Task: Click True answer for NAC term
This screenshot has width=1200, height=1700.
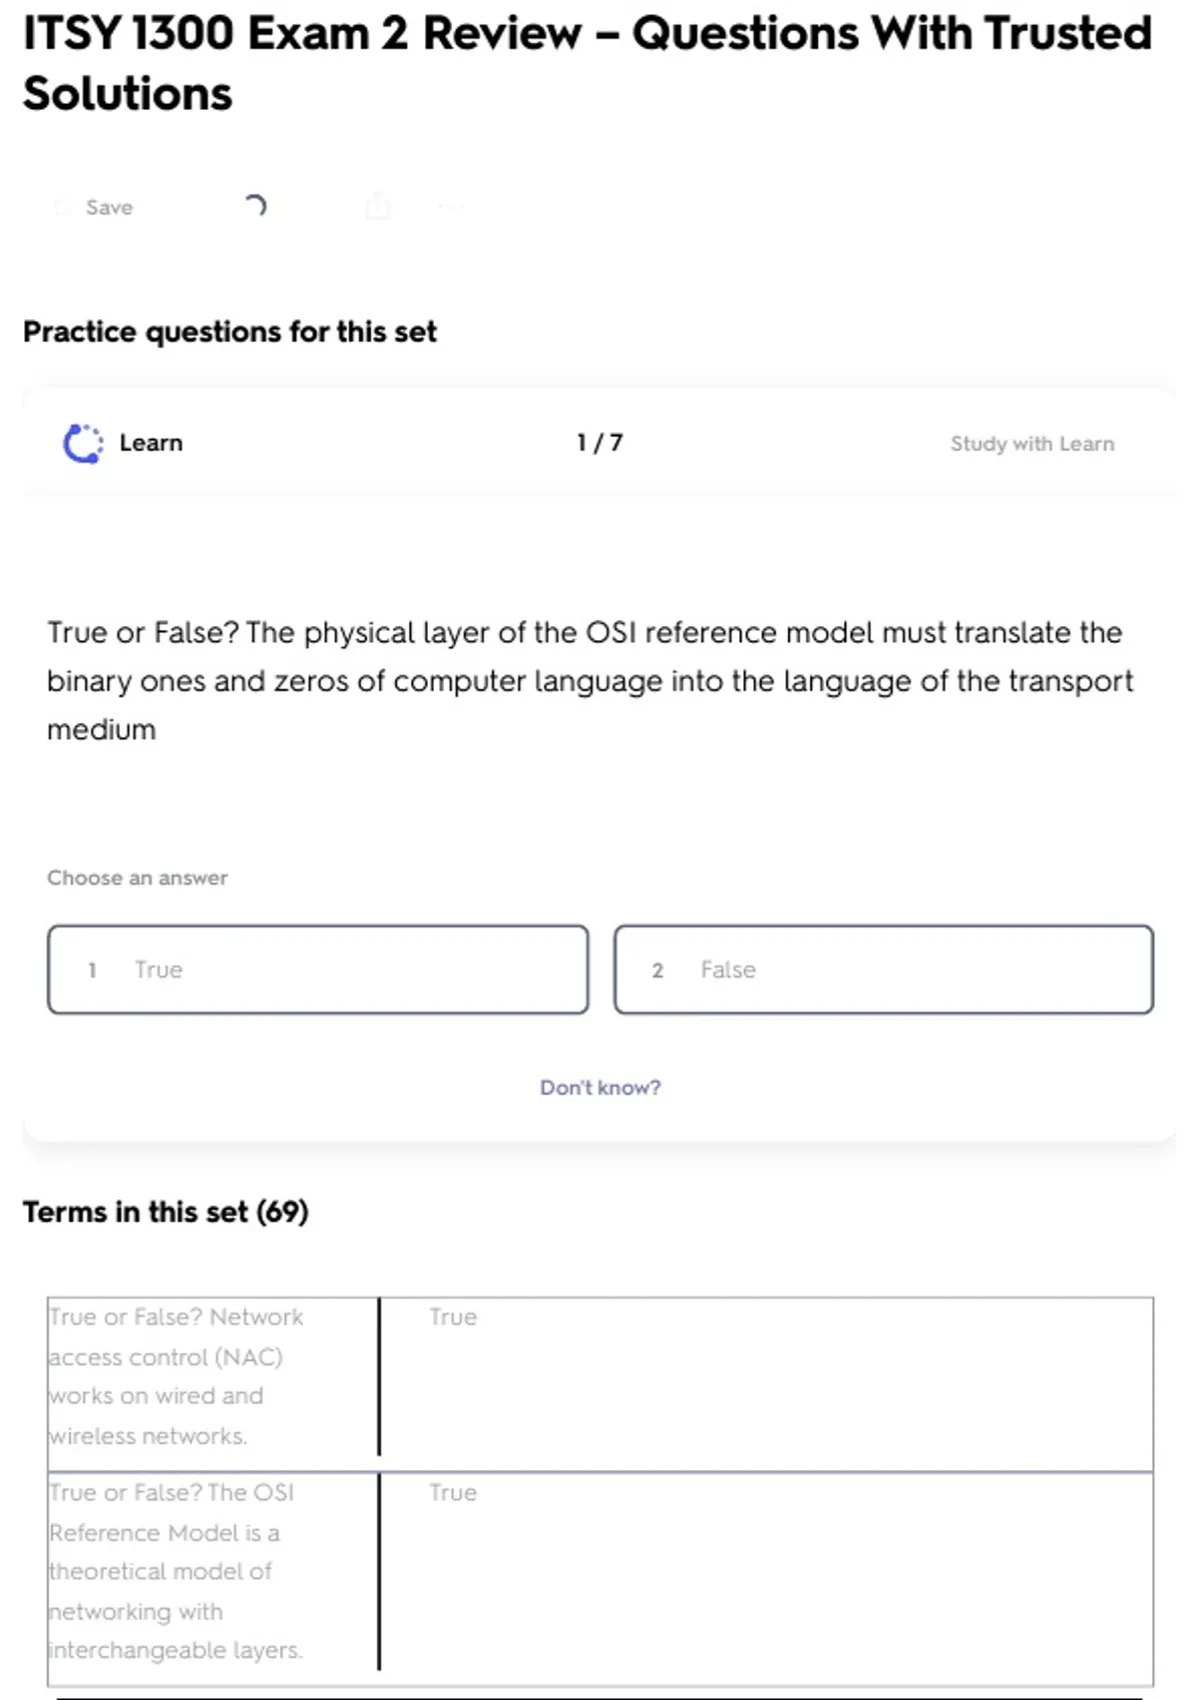Action: click(453, 1317)
